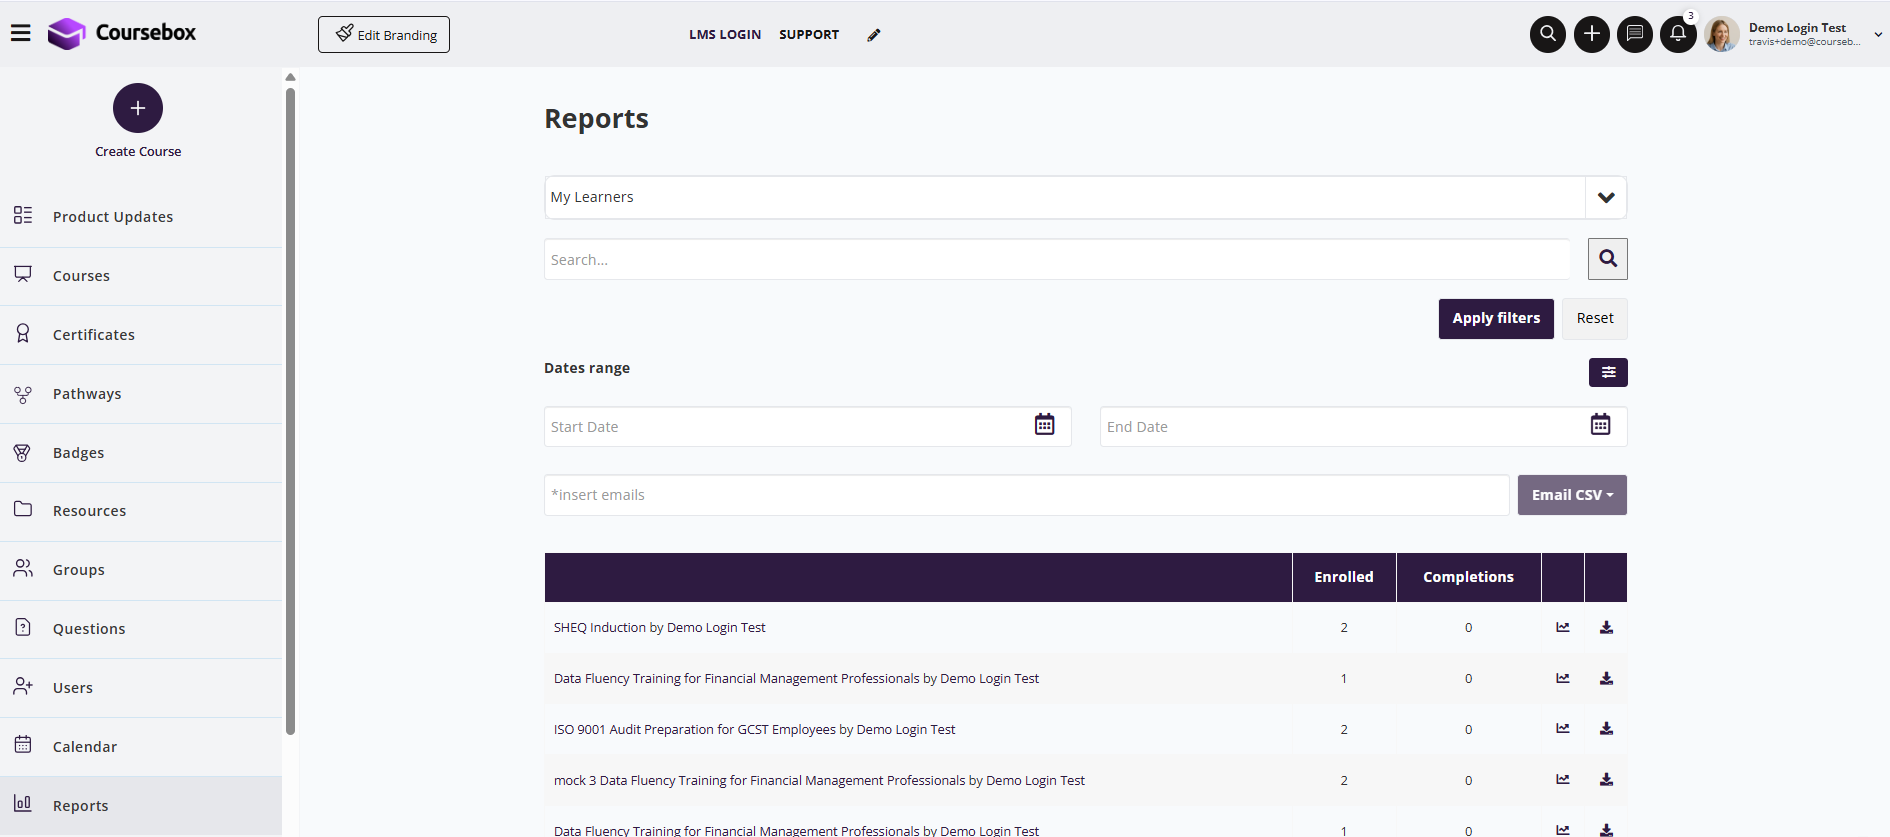Viewport: 1890px width, 837px height.
Task: Focus the Start Date field
Action: [x=807, y=427]
